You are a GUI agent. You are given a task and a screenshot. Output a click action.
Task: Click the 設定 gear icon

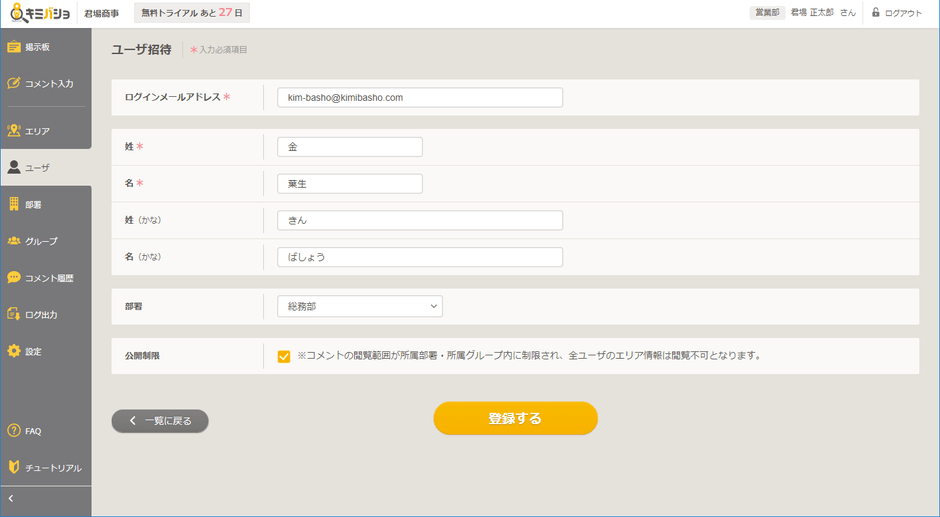point(14,351)
